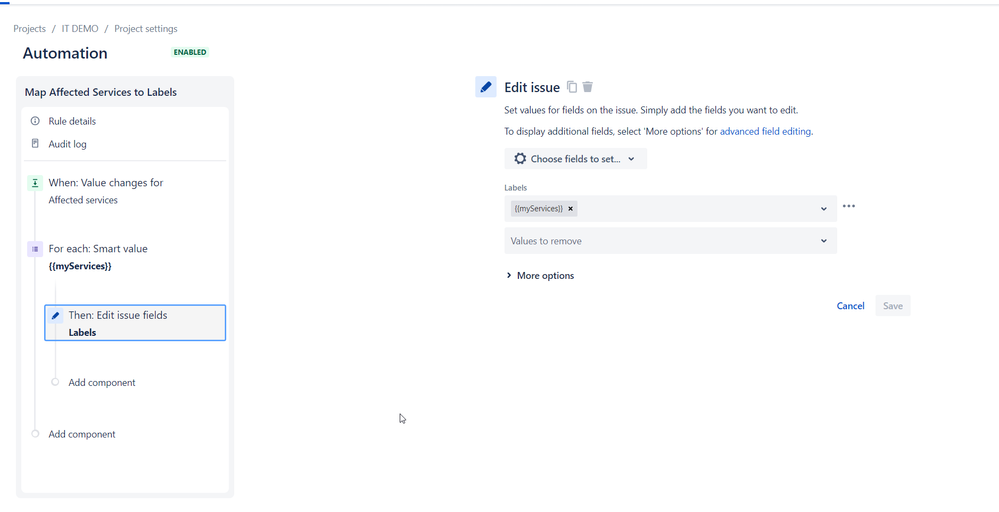Click into the Labels input field
Viewport: 999px width, 512px height.
[x=670, y=209]
